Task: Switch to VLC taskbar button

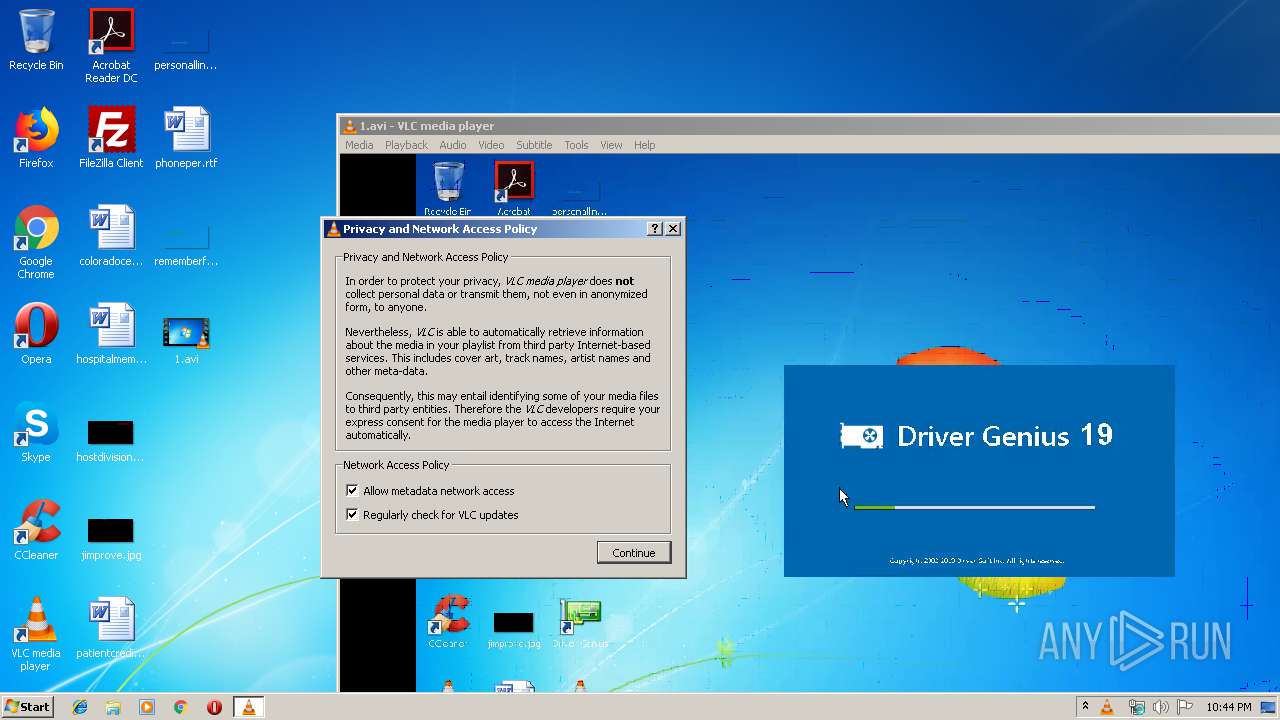Action: pos(248,707)
